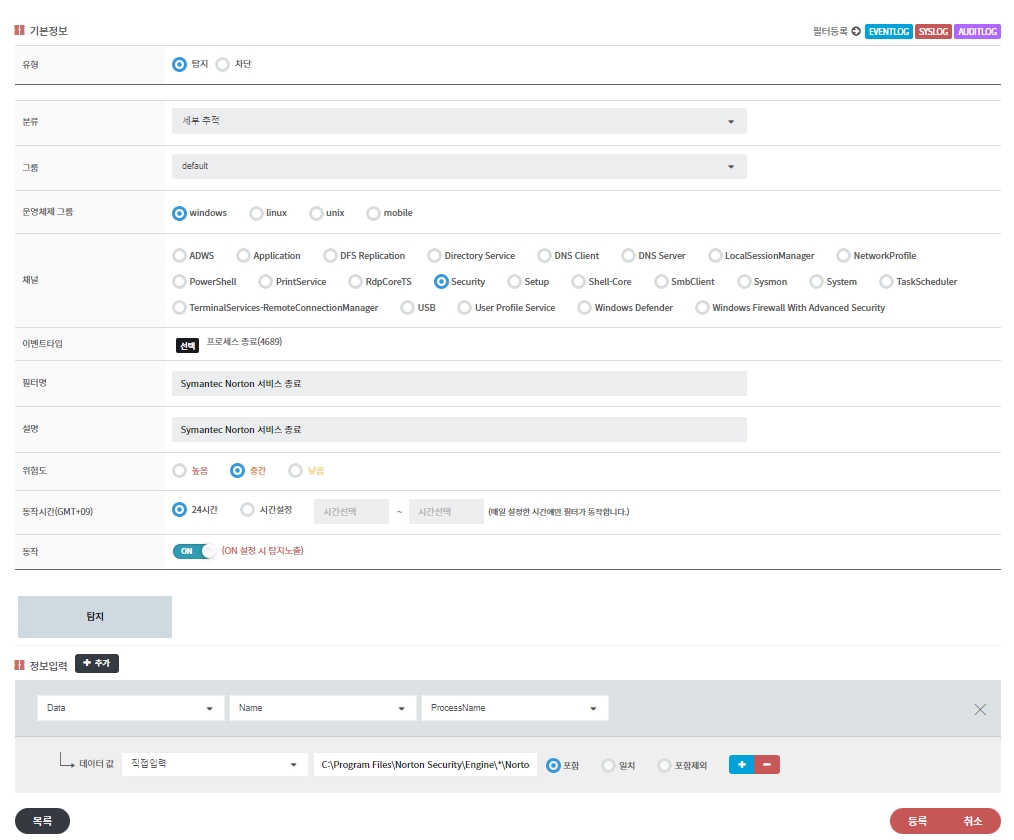Image resolution: width=1014 pixels, height=840 pixels.
Task: Click the 목록 list button
Action: pos(42,821)
